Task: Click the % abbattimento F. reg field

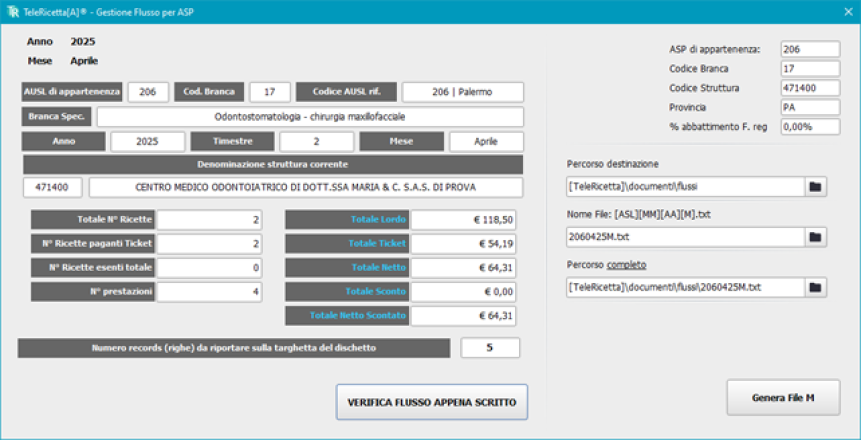Action: 809,127
